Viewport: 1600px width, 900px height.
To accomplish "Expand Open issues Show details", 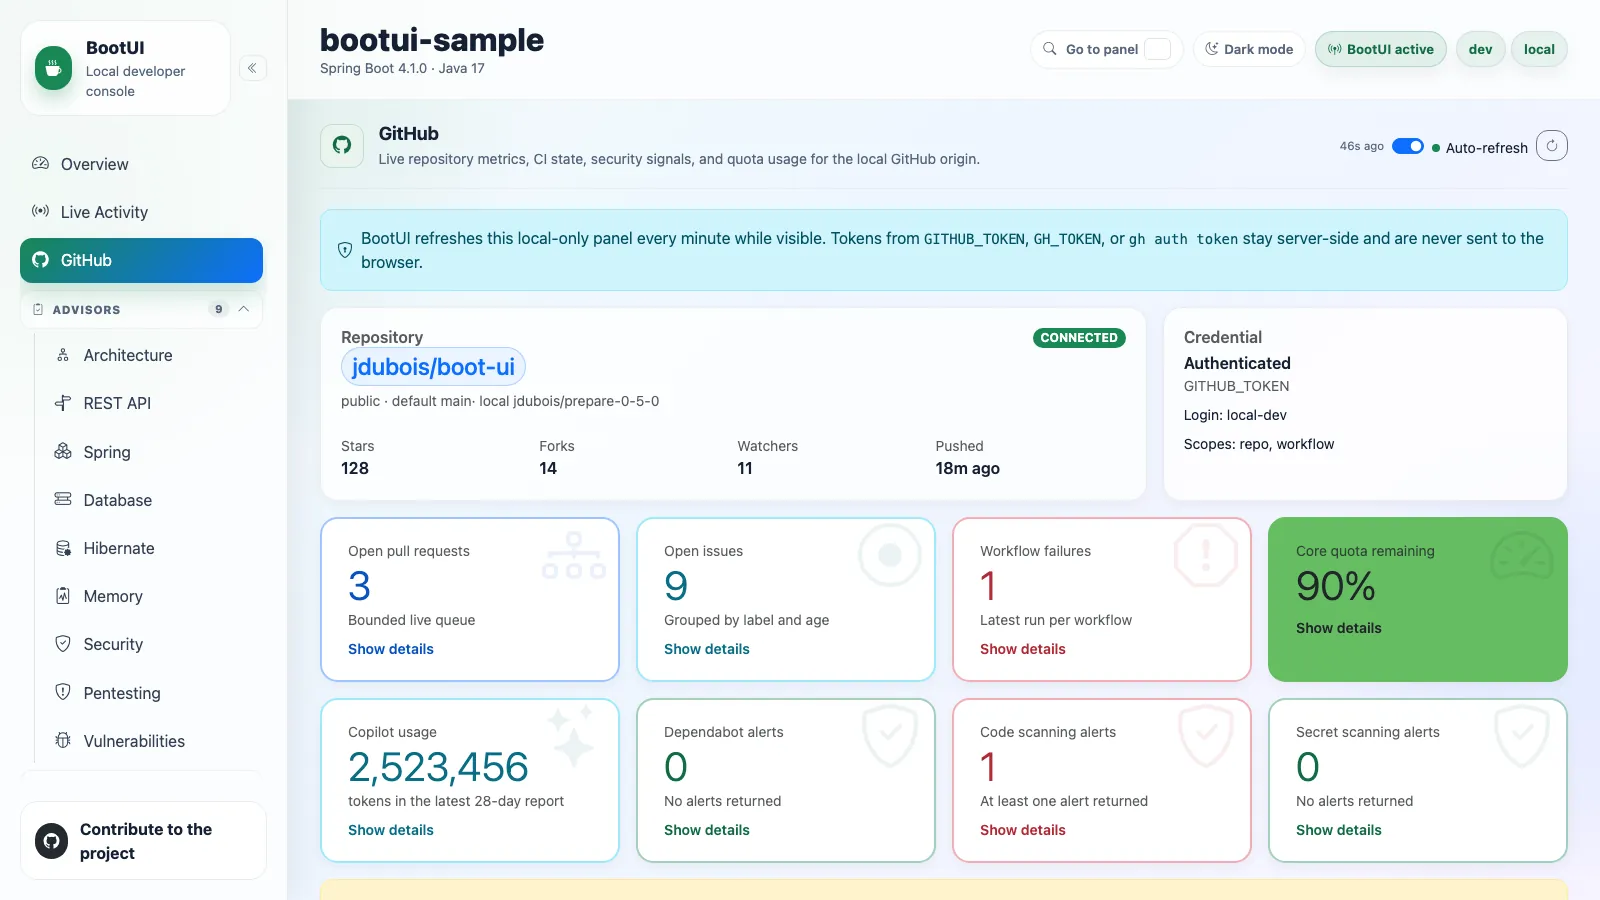I will (x=707, y=649).
